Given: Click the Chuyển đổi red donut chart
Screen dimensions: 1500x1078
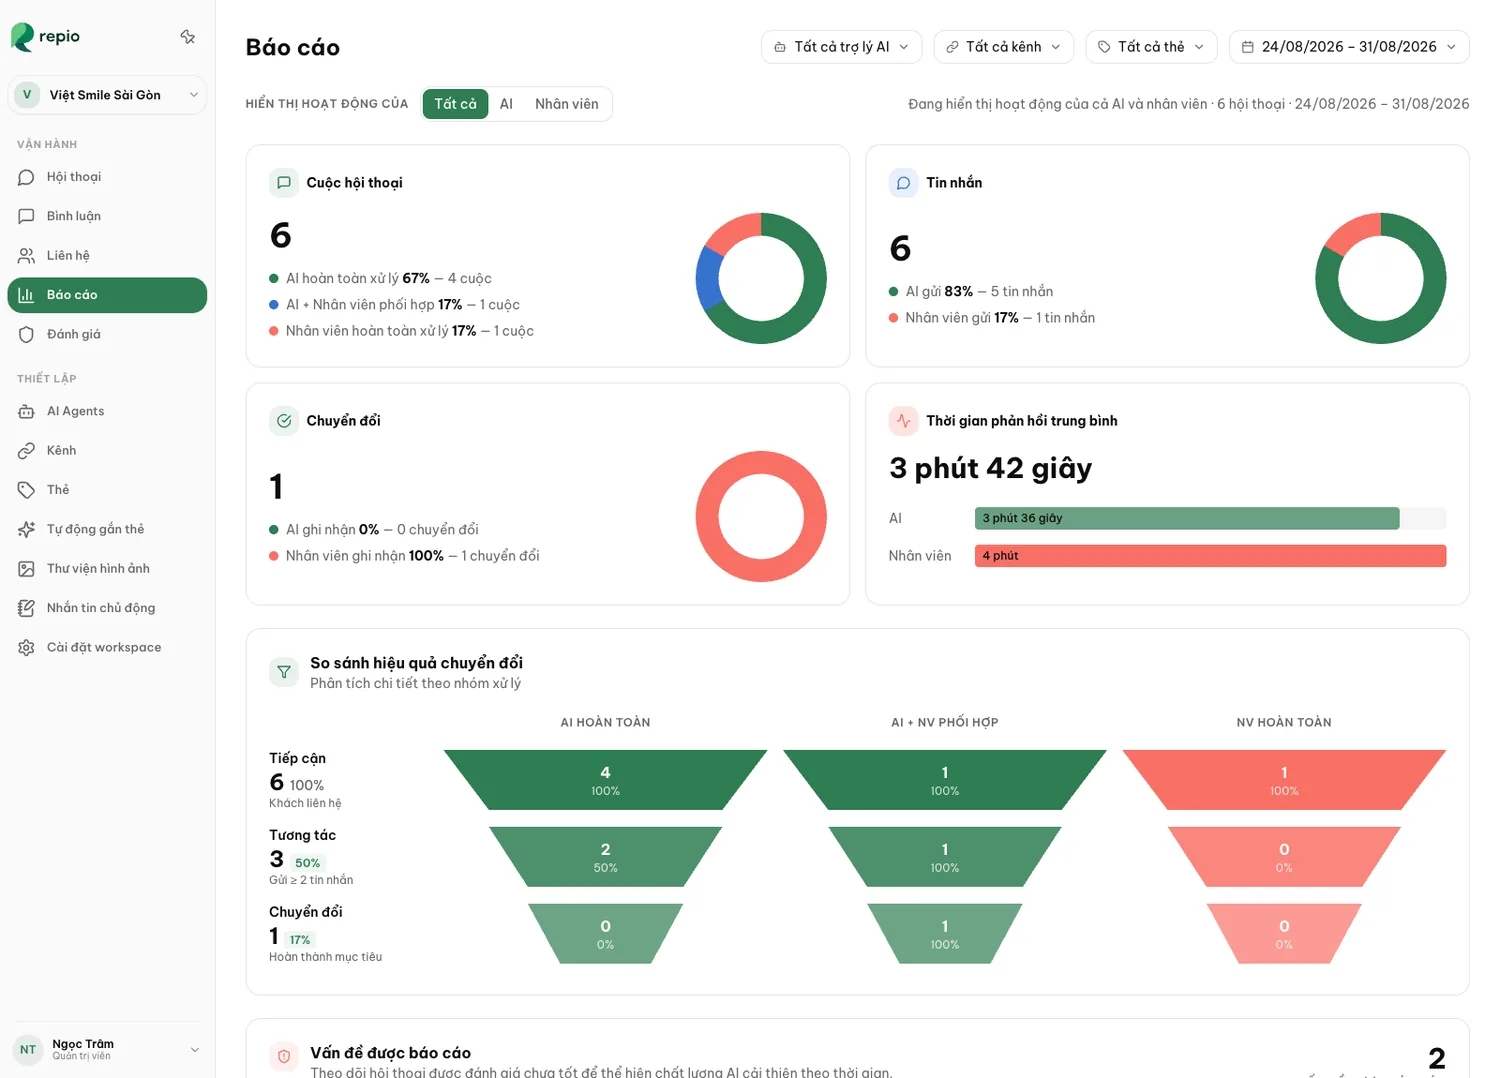Looking at the screenshot, I should (x=761, y=516).
